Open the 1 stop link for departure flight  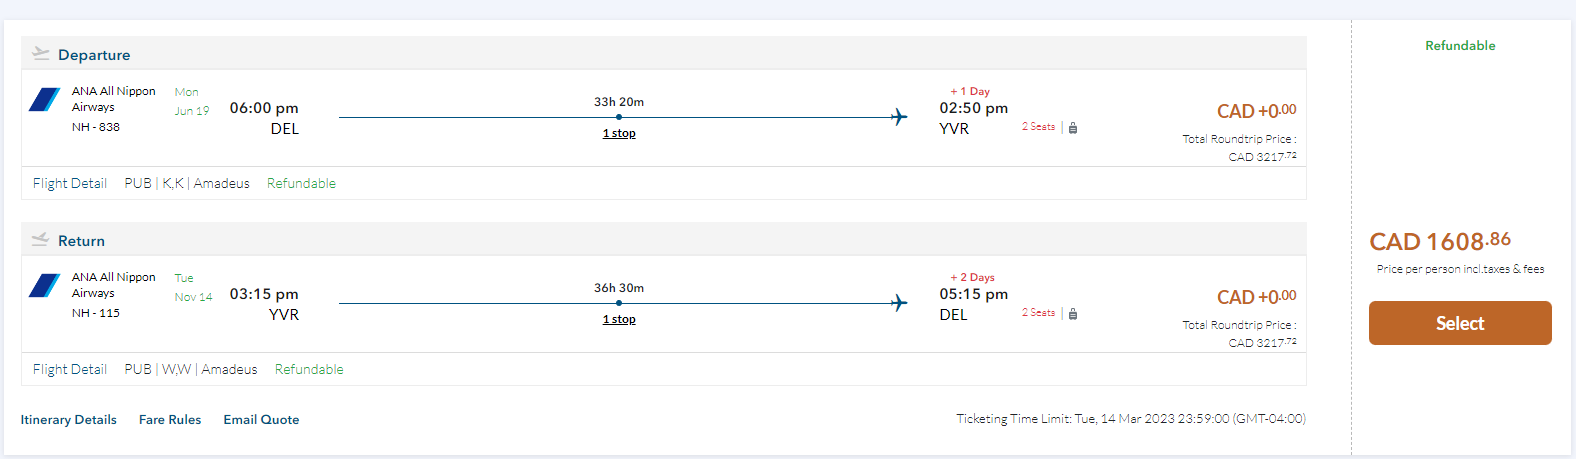pos(619,133)
